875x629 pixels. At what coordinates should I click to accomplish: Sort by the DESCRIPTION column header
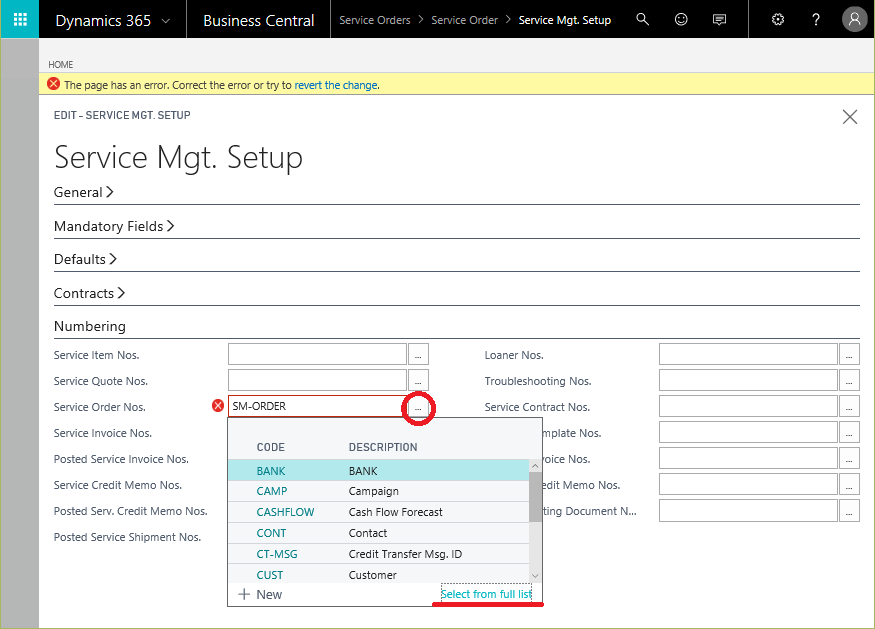tap(383, 447)
